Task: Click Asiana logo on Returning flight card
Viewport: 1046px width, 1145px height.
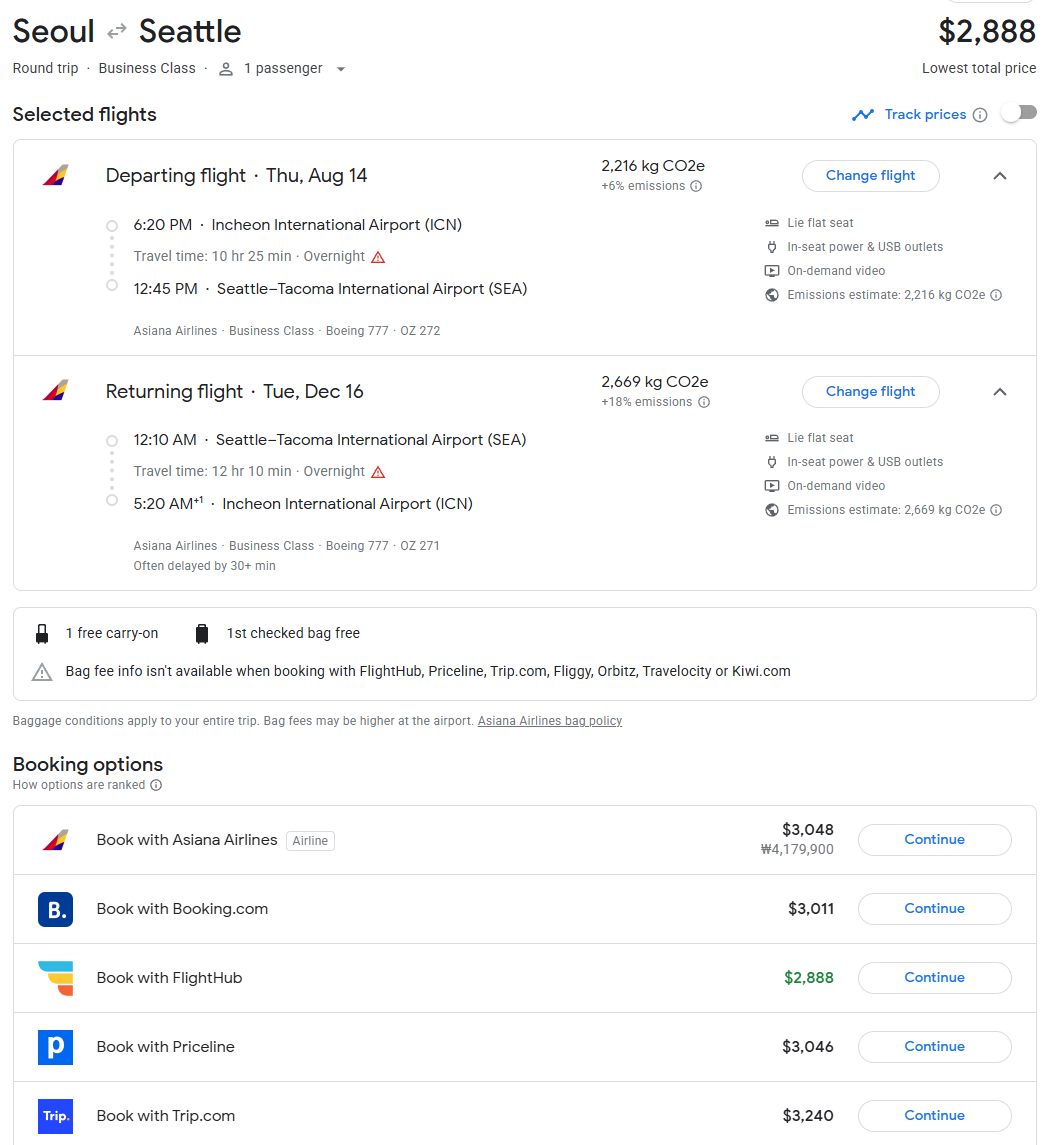Action: (x=56, y=391)
